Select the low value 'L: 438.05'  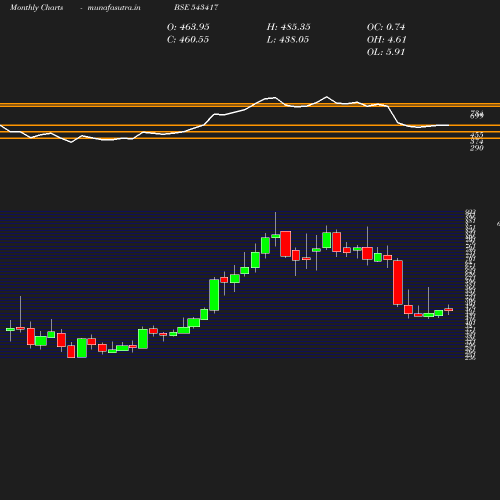click(288, 40)
